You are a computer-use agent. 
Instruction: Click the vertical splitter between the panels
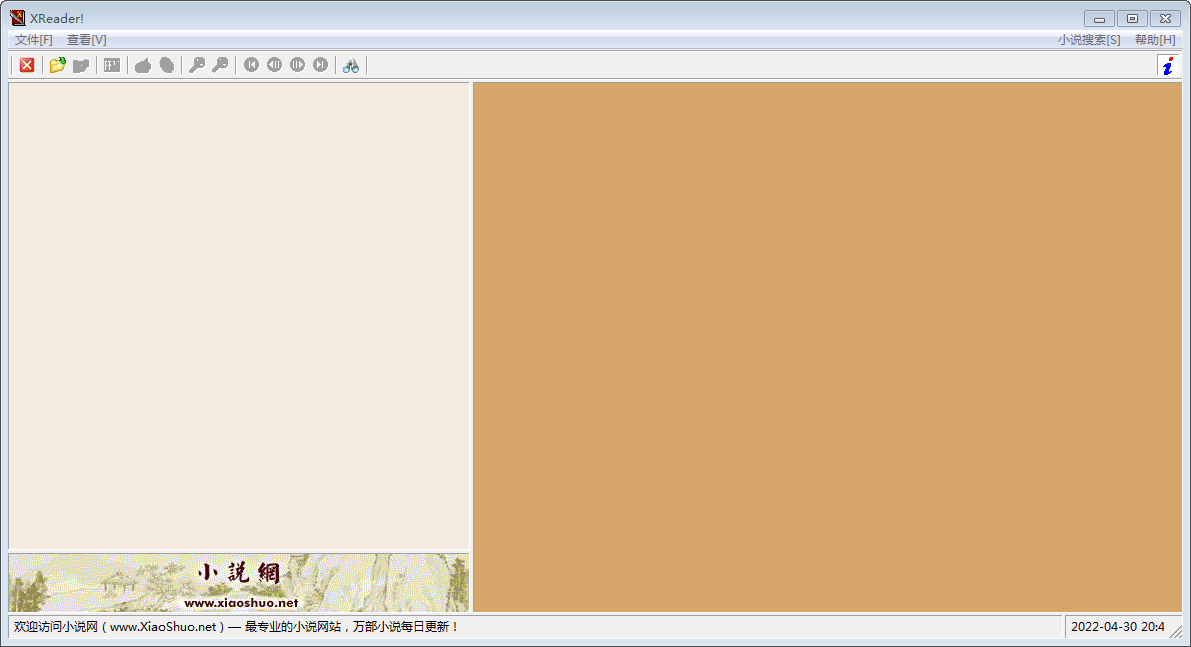[x=471, y=346]
